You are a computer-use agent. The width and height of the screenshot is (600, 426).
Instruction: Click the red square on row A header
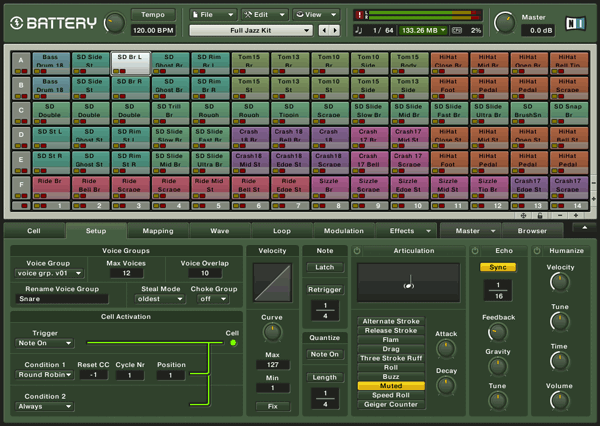[24, 71]
